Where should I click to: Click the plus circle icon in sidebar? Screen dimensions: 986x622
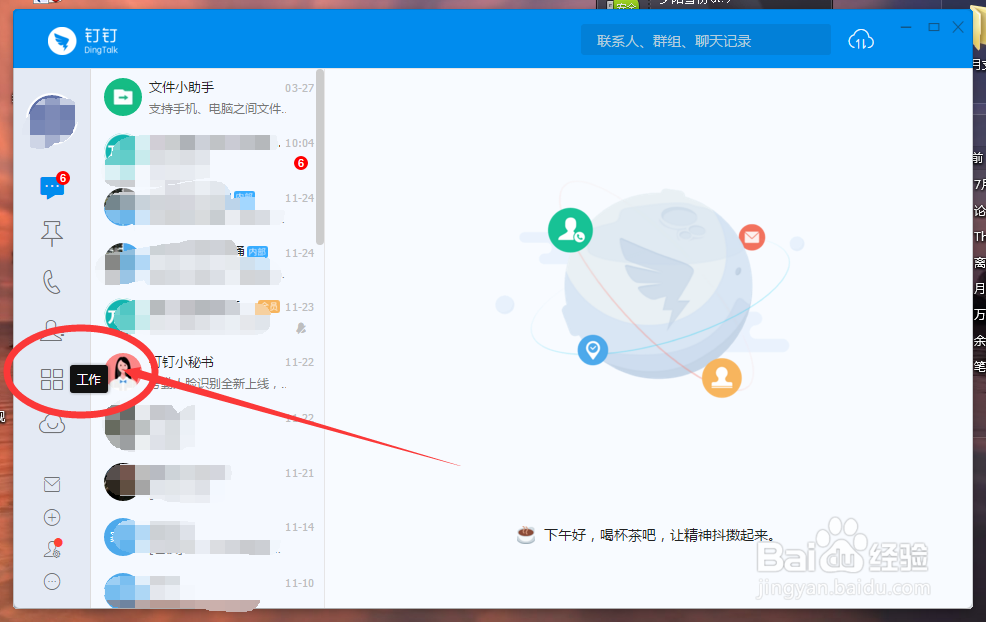click(x=51, y=517)
